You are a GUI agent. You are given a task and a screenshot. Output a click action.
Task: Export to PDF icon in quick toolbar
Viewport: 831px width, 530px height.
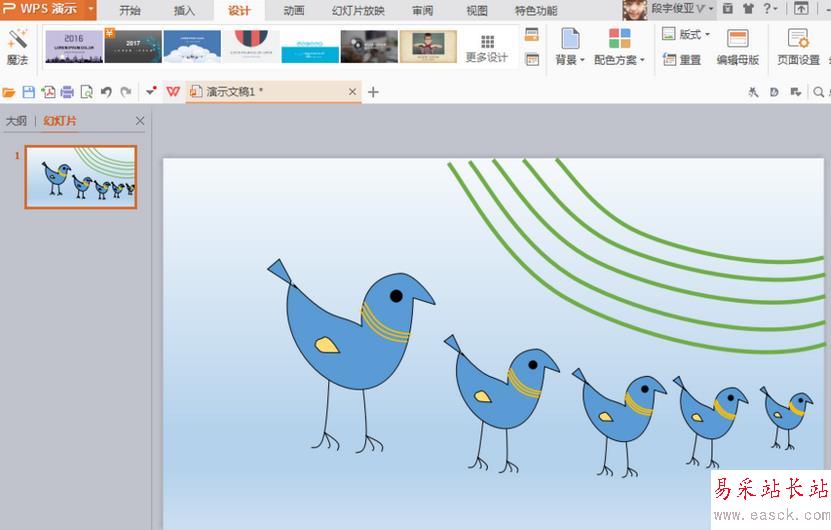point(48,92)
